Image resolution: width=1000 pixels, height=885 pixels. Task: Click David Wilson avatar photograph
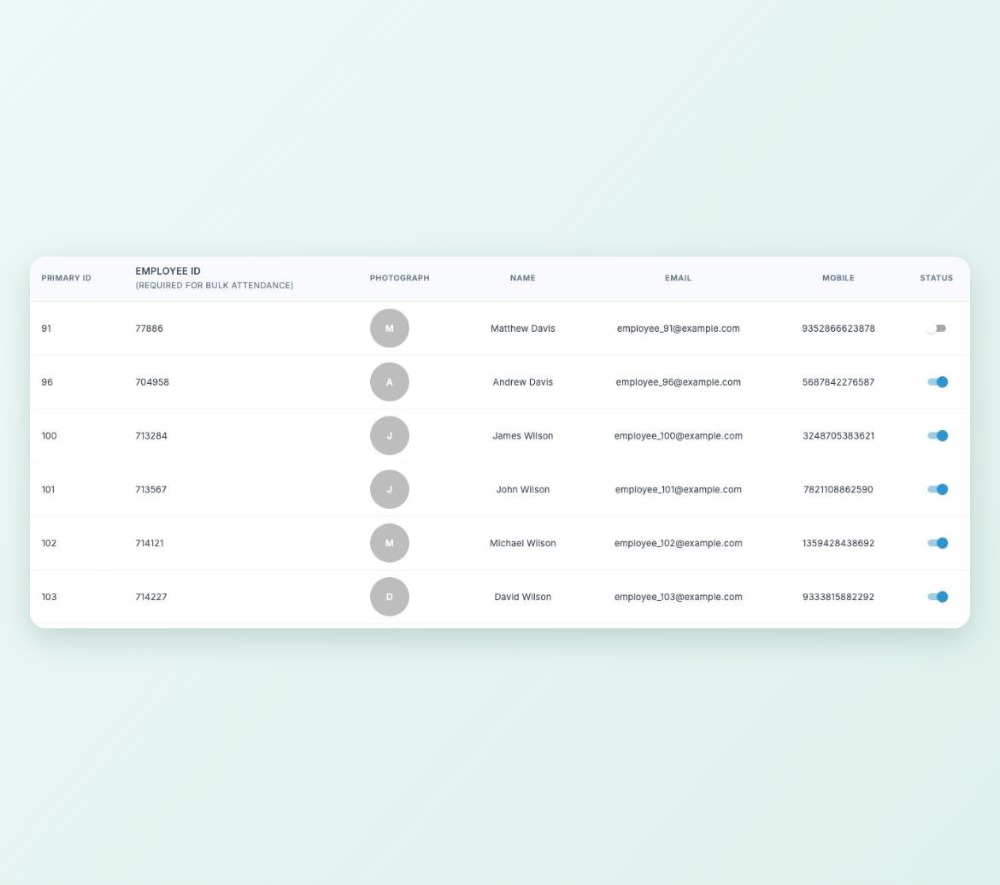[x=389, y=596]
